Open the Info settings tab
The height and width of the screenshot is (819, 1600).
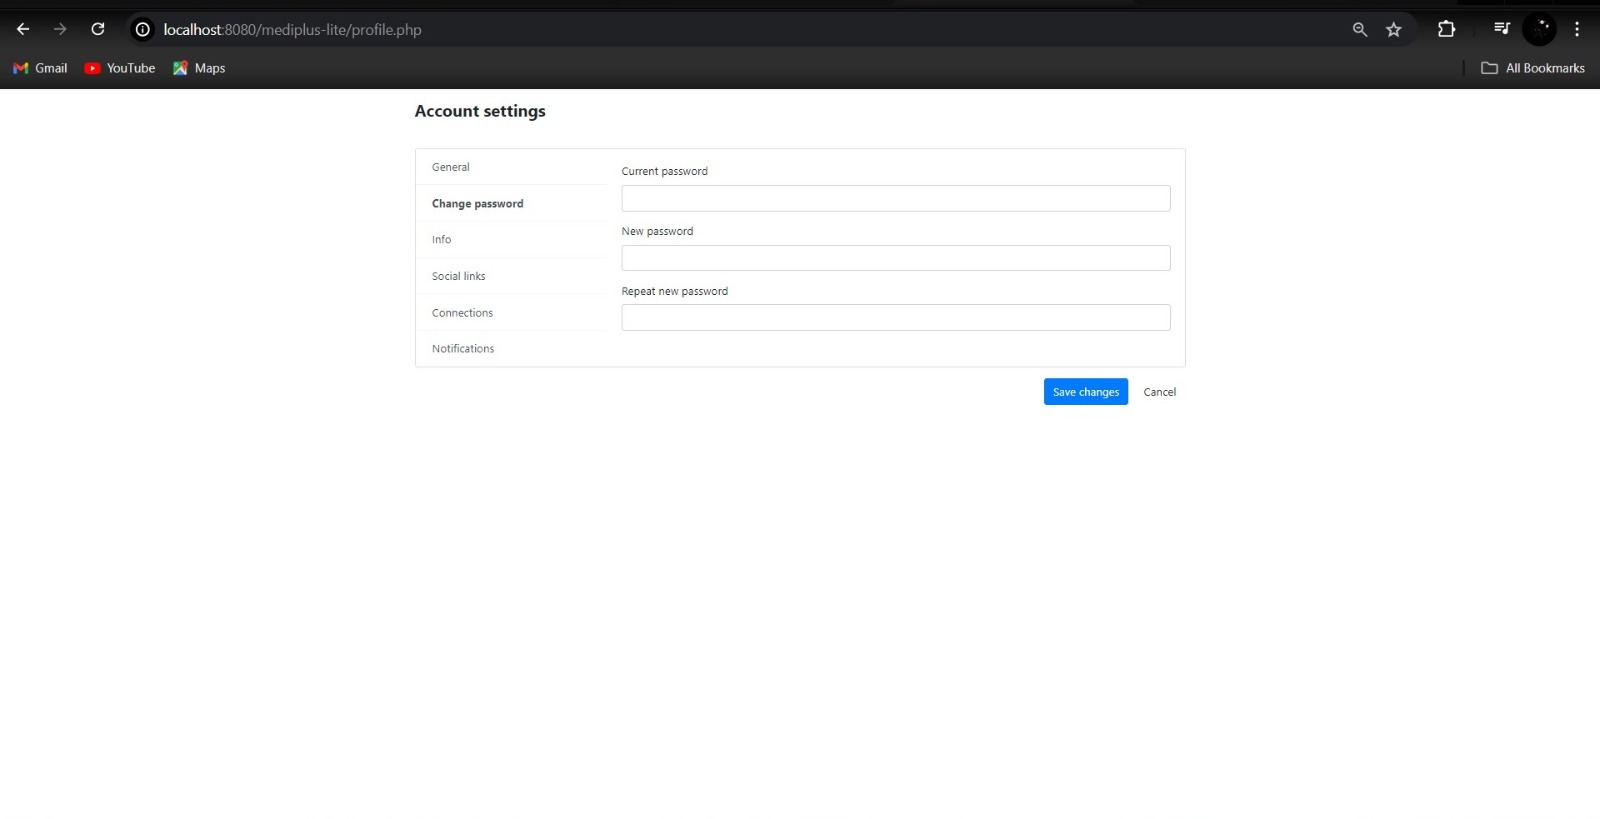coord(511,240)
